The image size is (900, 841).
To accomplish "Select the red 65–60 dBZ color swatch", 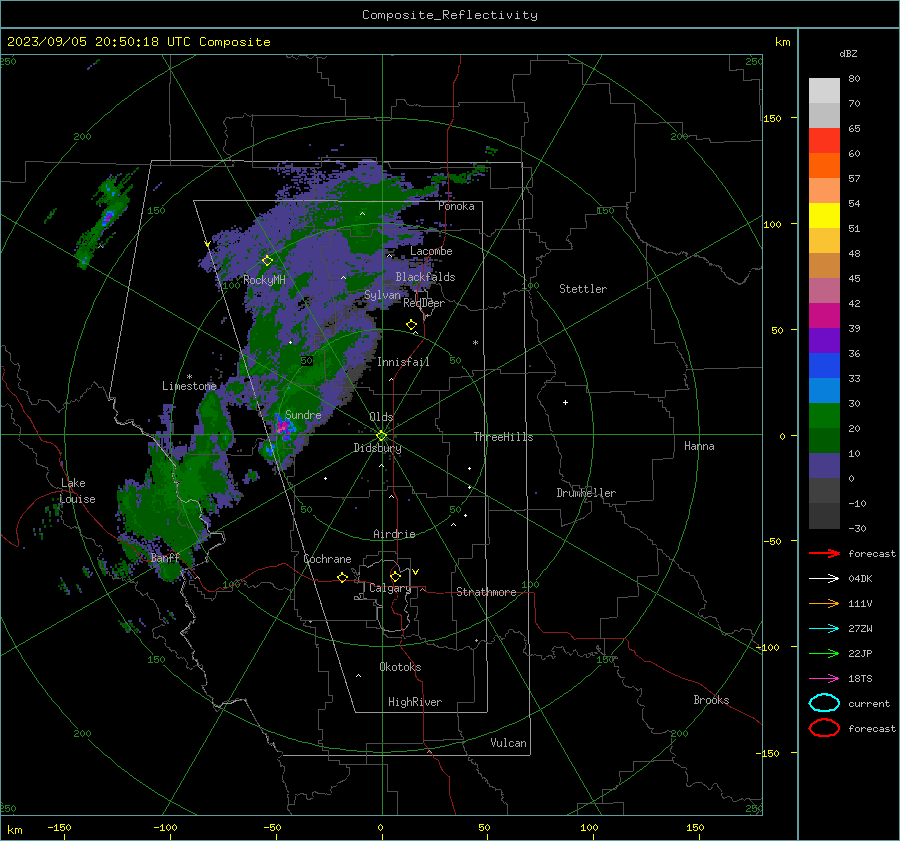I will pyautogui.click(x=824, y=141).
